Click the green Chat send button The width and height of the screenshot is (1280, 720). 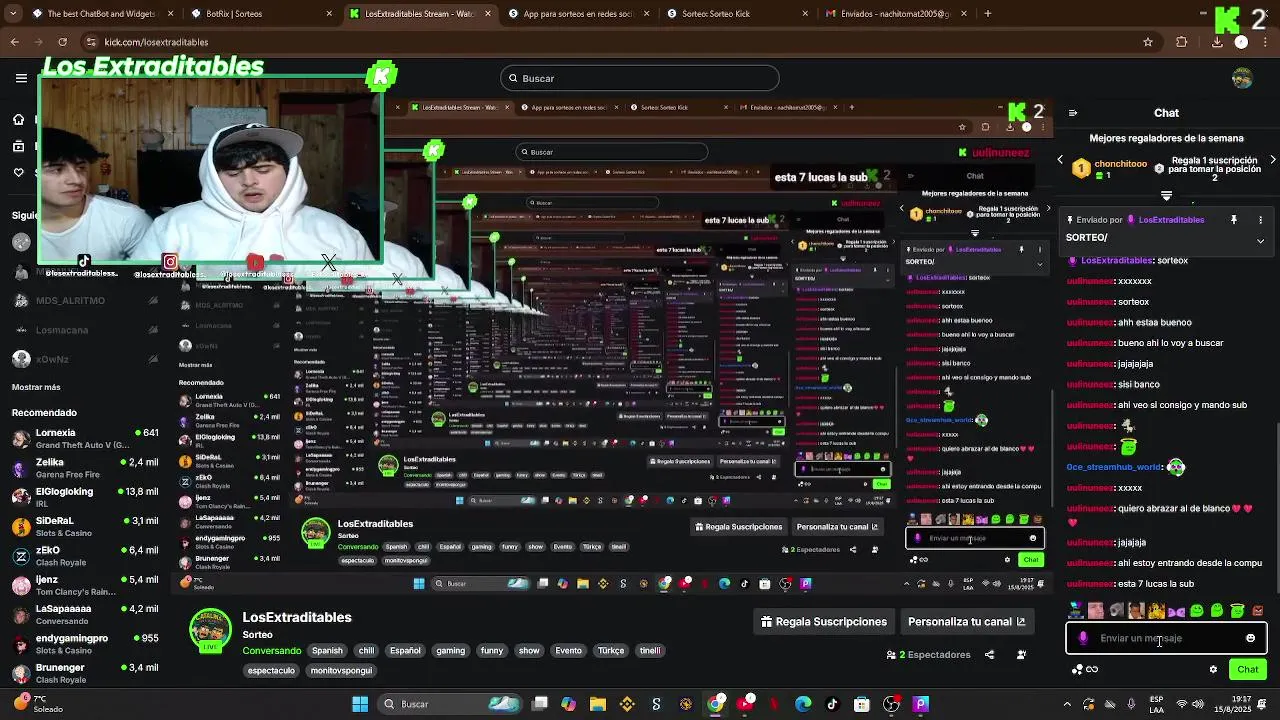(x=1248, y=669)
